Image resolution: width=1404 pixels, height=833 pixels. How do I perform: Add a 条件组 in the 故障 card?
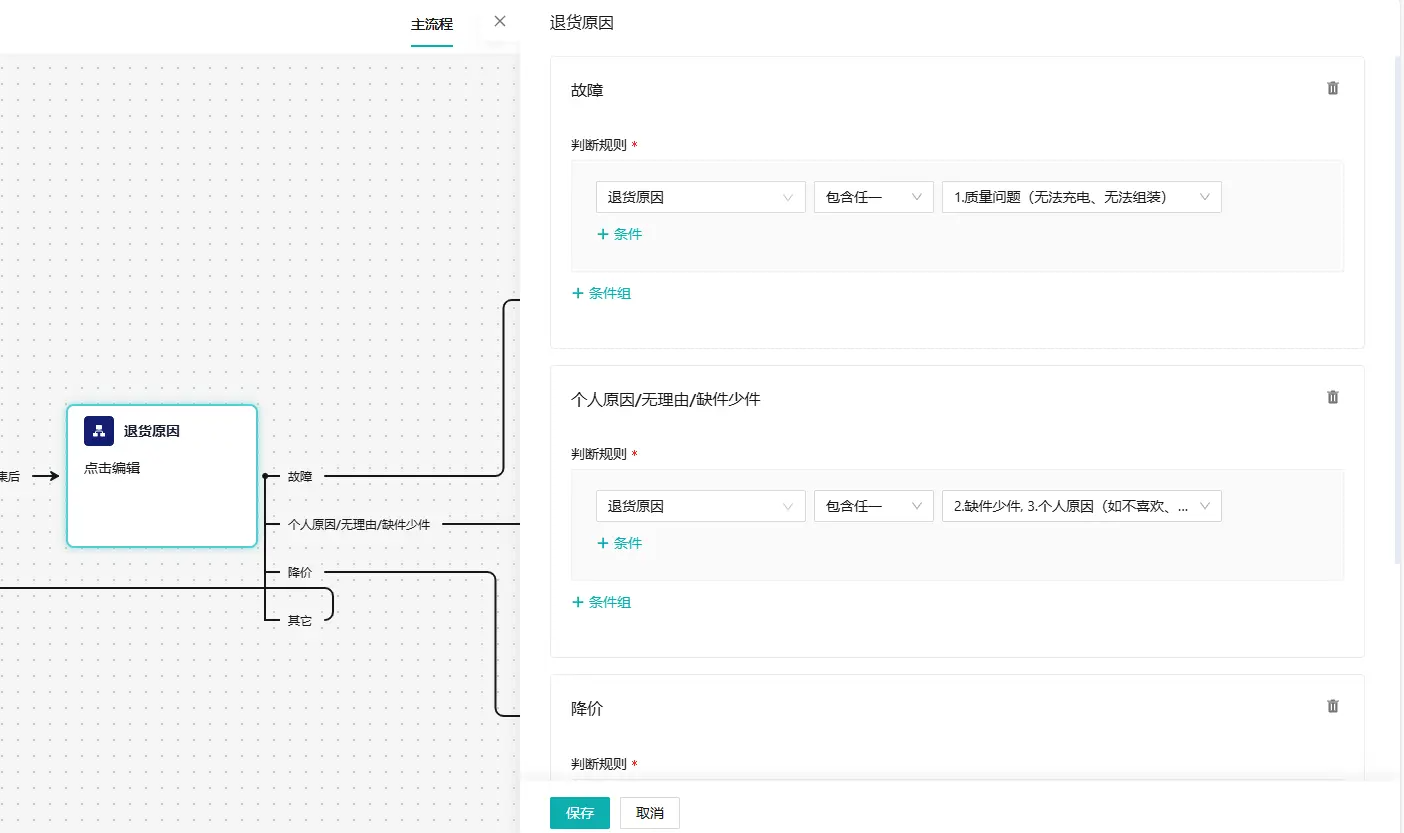point(601,293)
